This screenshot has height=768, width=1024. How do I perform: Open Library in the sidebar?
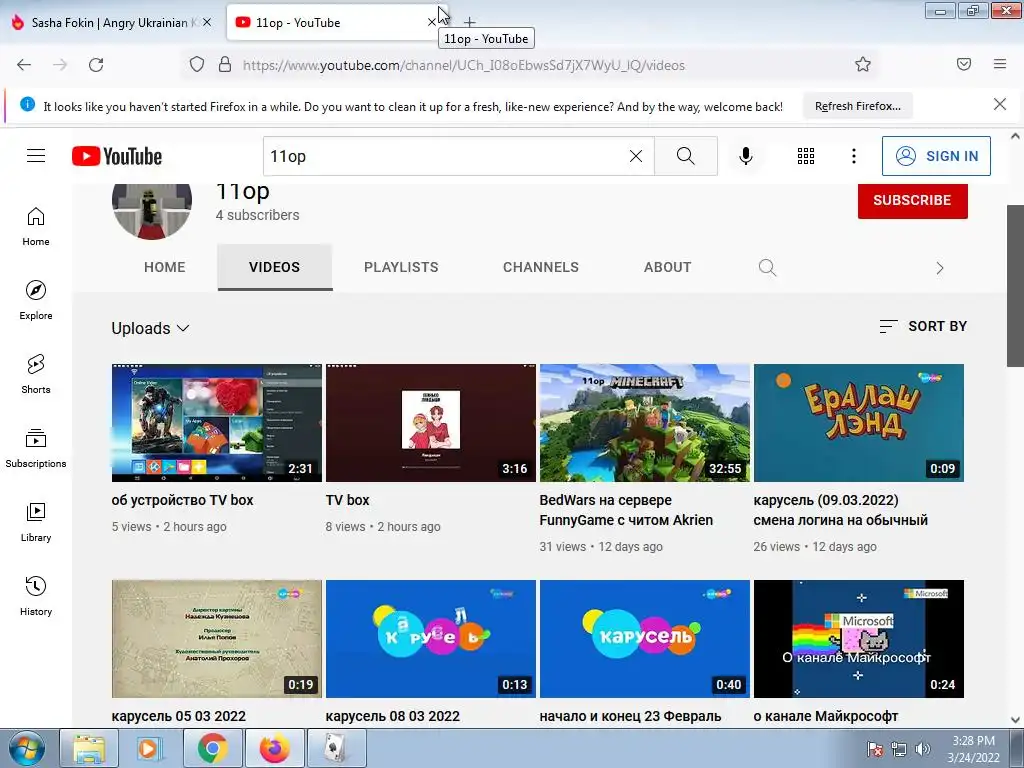[36, 522]
